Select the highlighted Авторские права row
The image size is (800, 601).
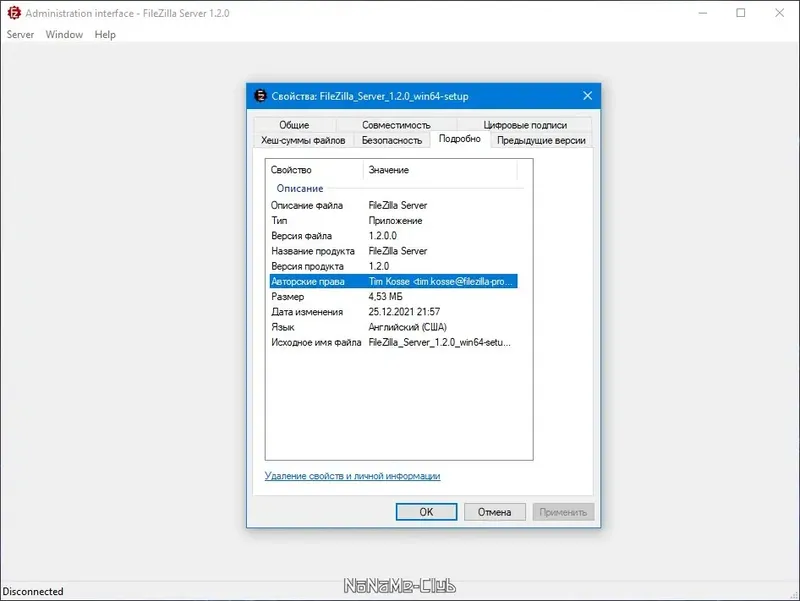[393, 281]
